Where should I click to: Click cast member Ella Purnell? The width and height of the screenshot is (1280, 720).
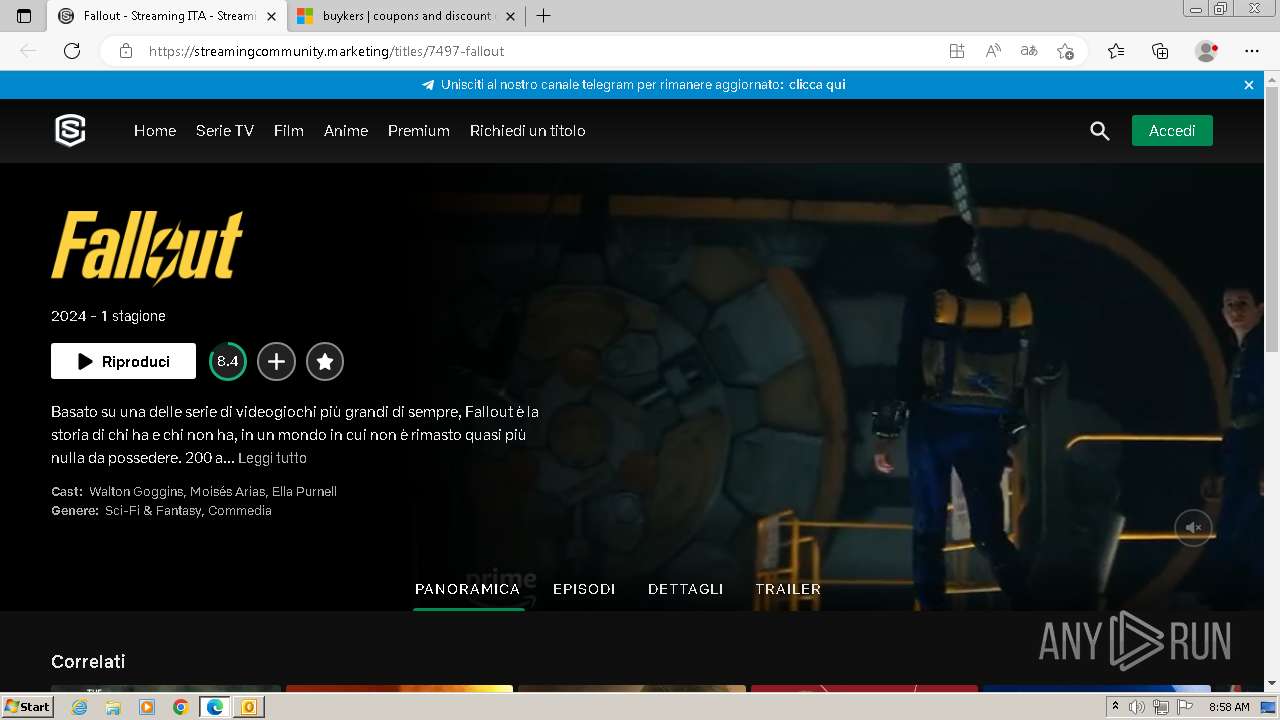click(x=304, y=492)
